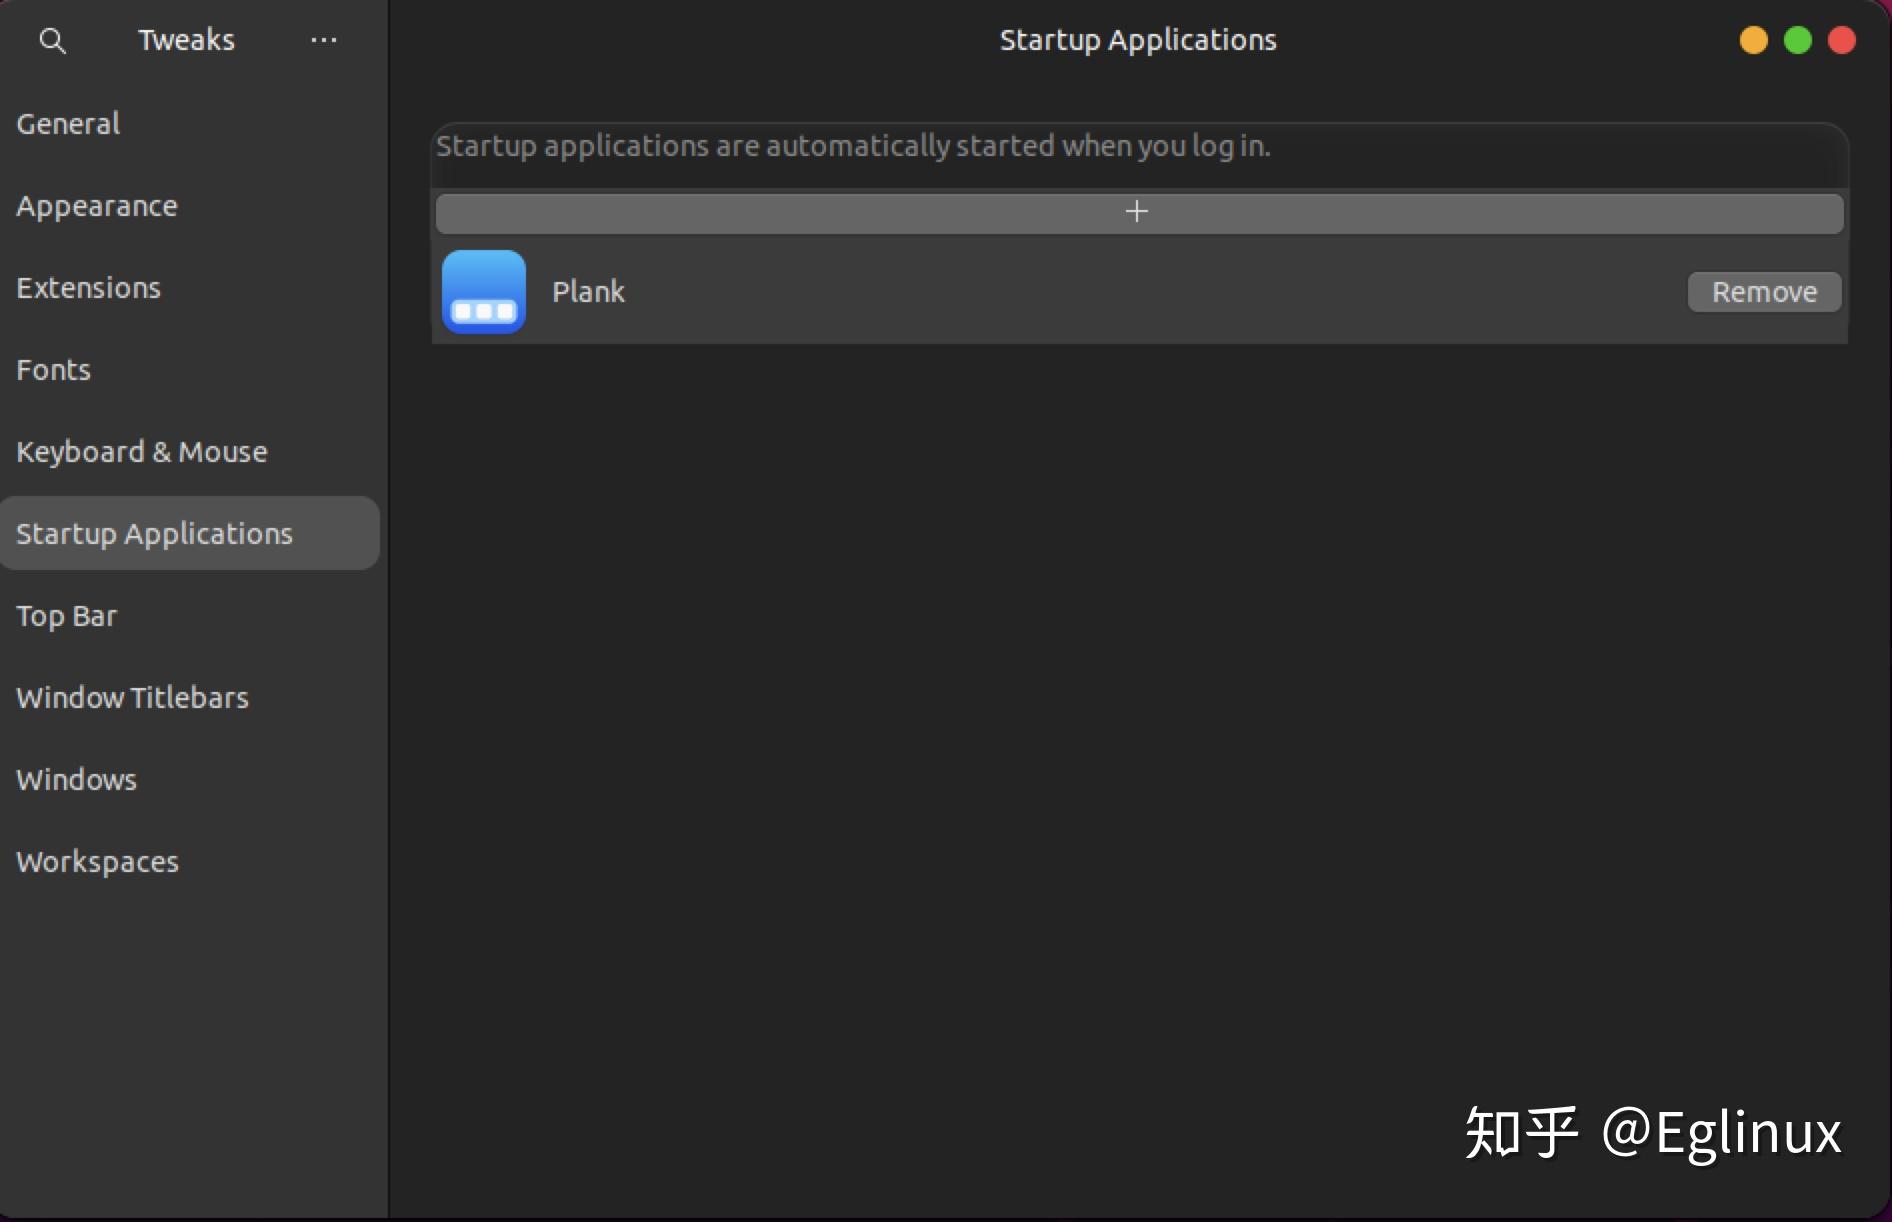Open the Appearance settings section
Image resolution: width=1892 pixels, height=1222 pixels.
point(97,206)
